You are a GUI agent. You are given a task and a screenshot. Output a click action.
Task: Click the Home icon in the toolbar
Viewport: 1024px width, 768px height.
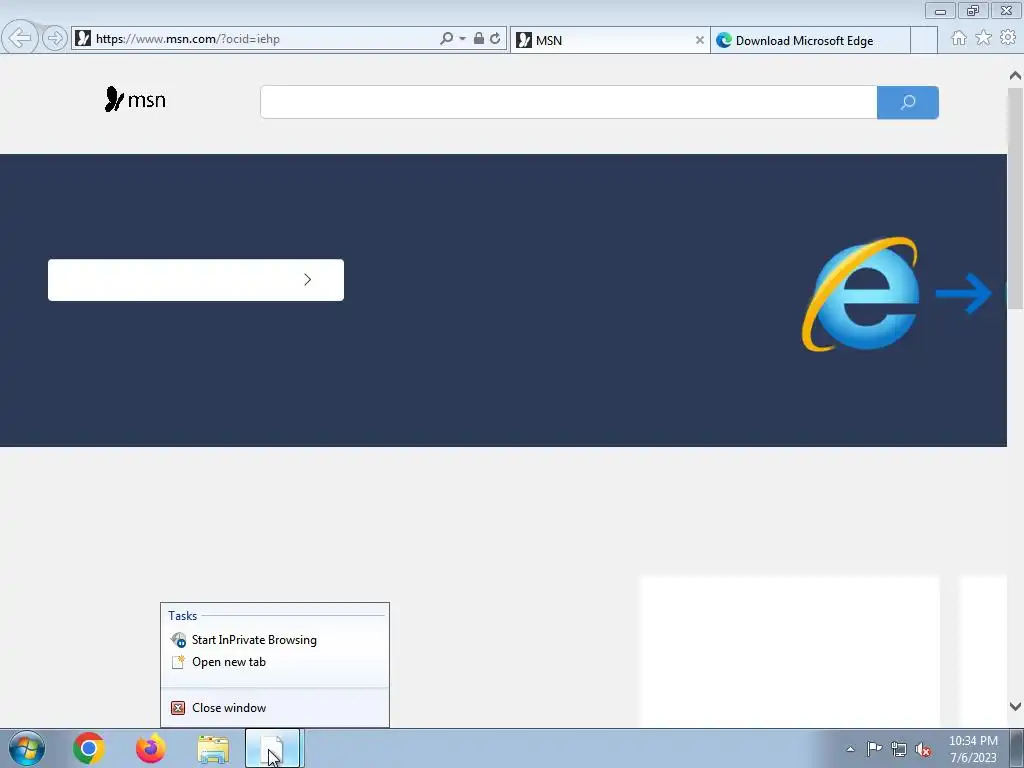click(x=959, y=39)
